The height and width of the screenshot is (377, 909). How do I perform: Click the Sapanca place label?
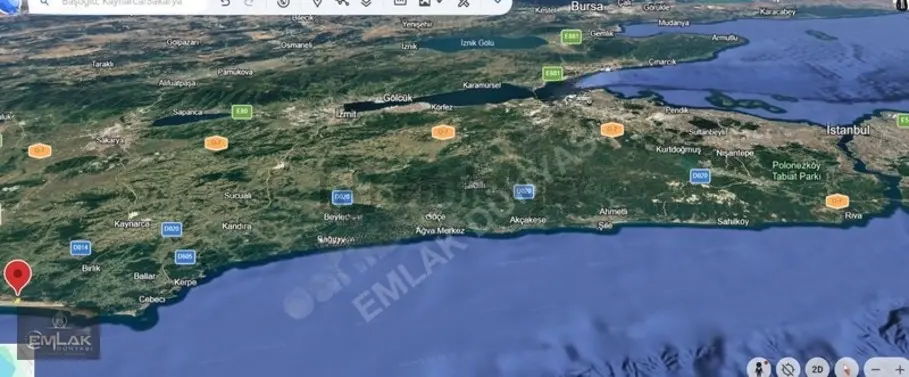[187, 113]
